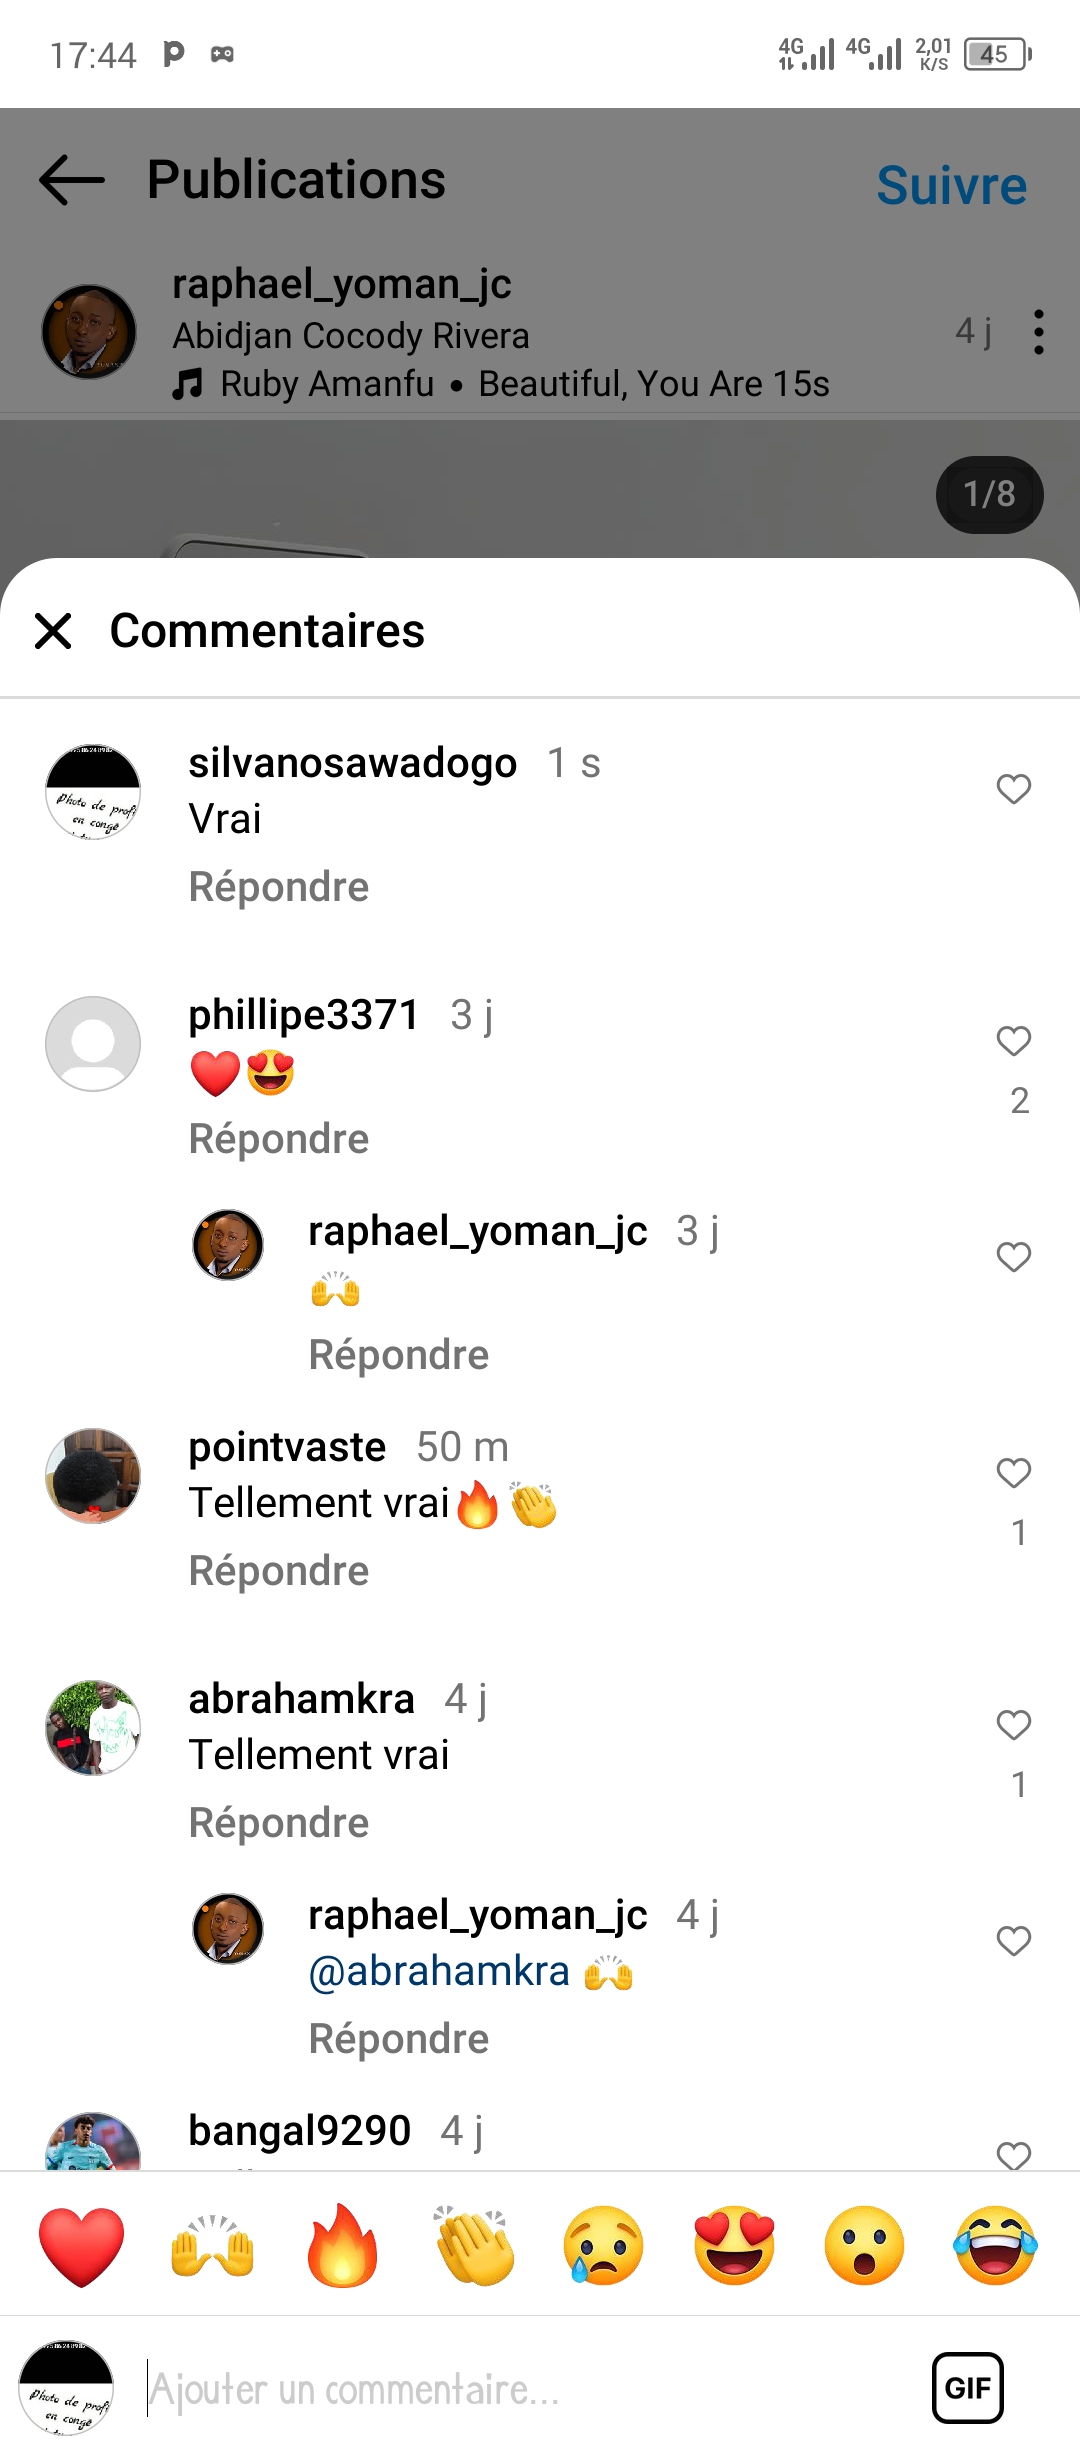
Task: Open the three-dot post options menu
Action: [x=1039, y=332]
